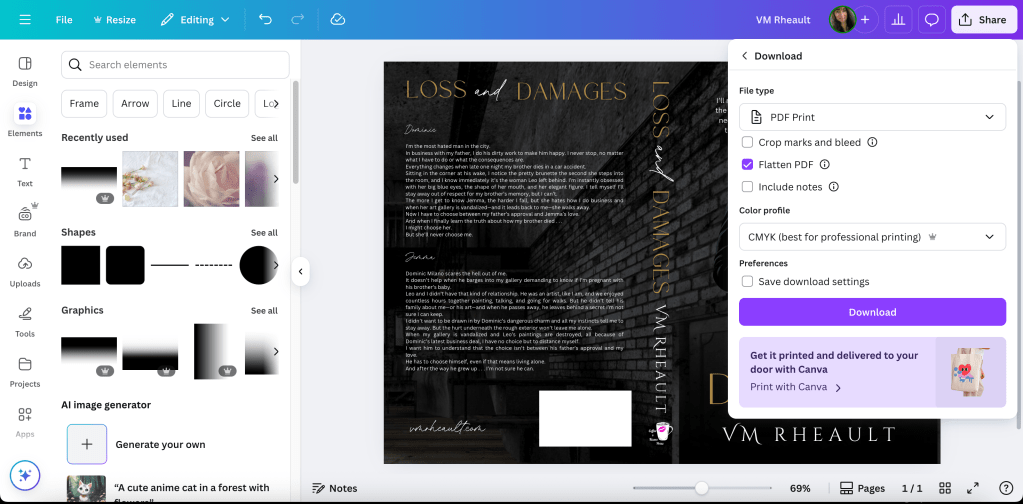
Task: Expand the CMYK color profile dropdown
Action: pyautogui.click(x=872, y=237)
